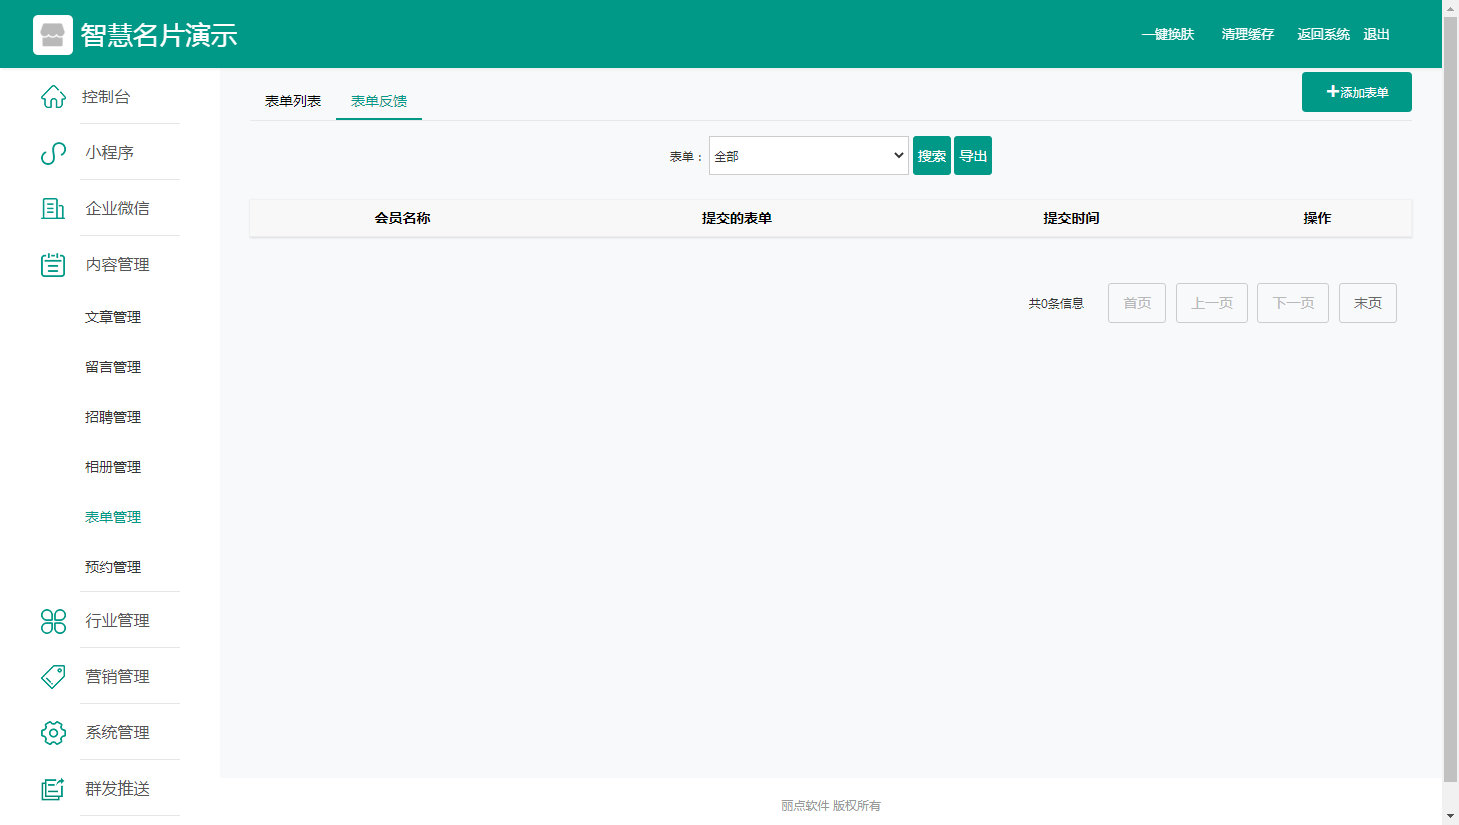
Task: Open the 控制台 dashboard menu
Action: (106, 97)
